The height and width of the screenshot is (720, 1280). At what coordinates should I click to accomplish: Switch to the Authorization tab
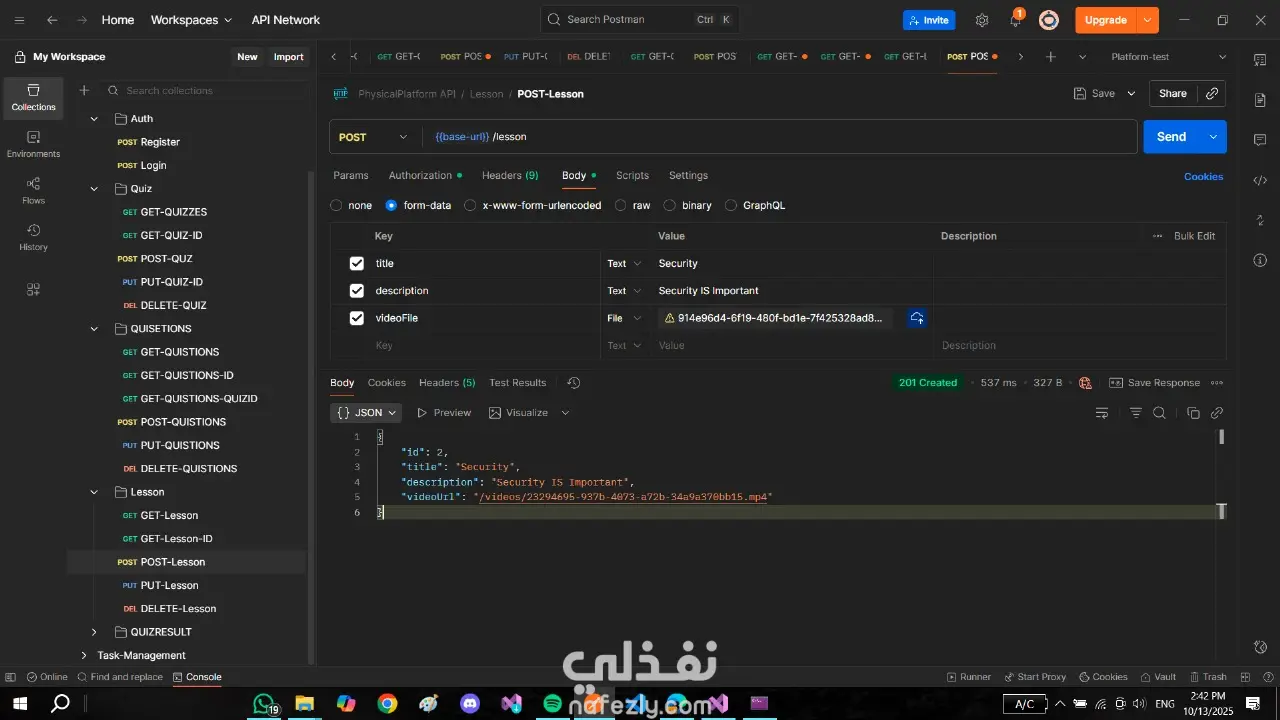(420, 175)
